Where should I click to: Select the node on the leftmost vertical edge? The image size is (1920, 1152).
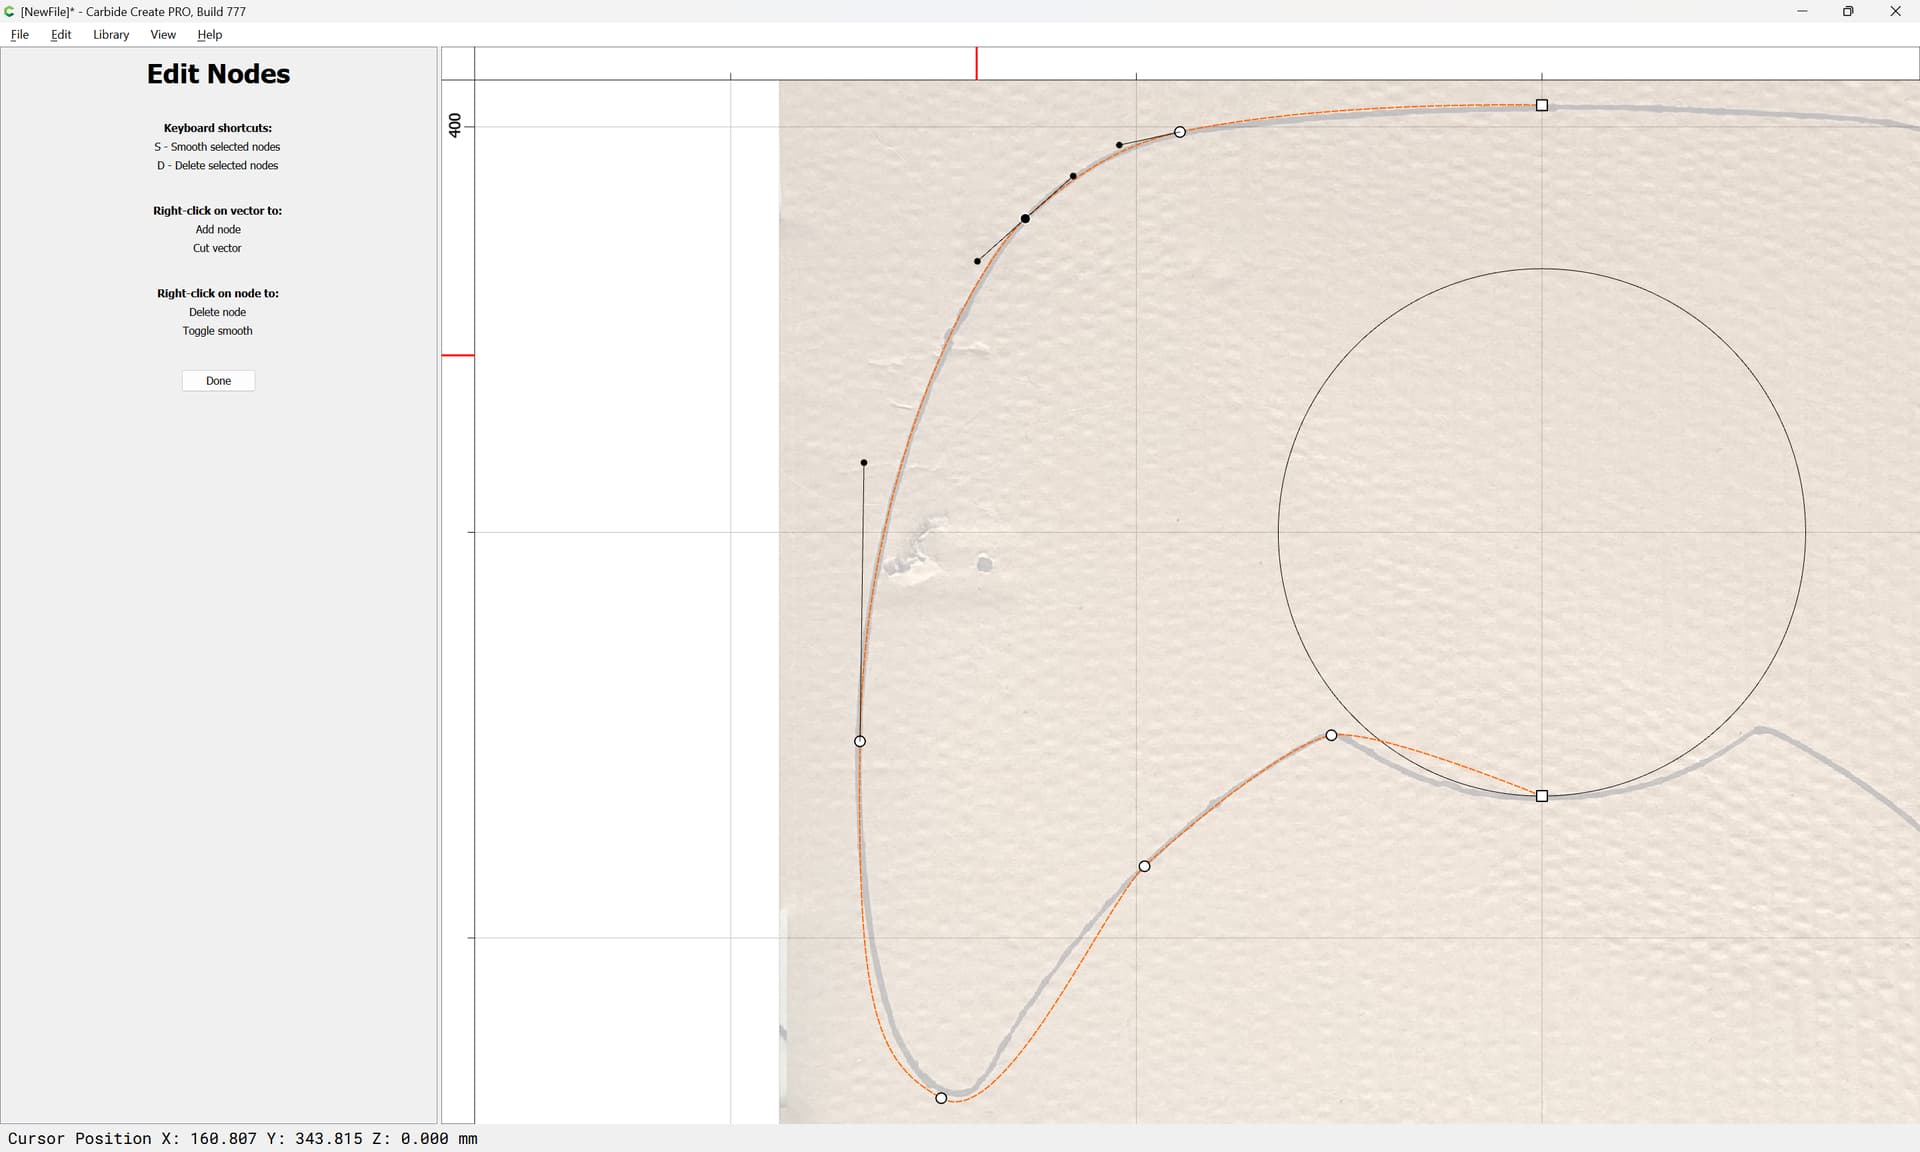pyautogui.click(x=860, y=741)
